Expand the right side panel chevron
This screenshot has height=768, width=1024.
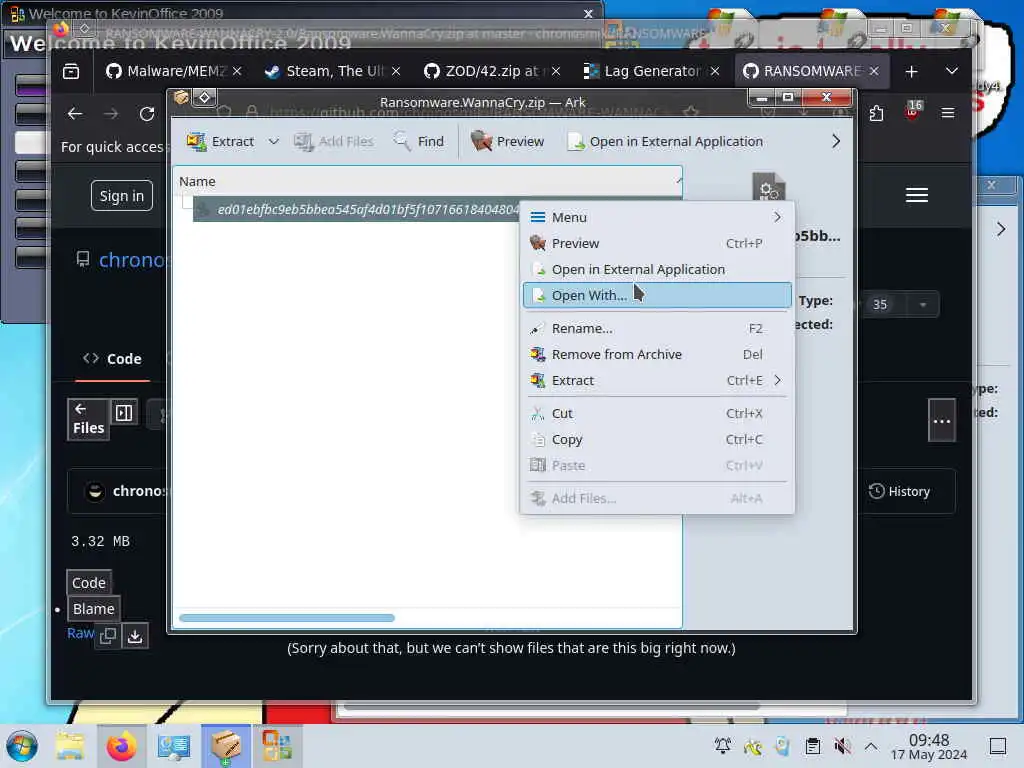1000,229
